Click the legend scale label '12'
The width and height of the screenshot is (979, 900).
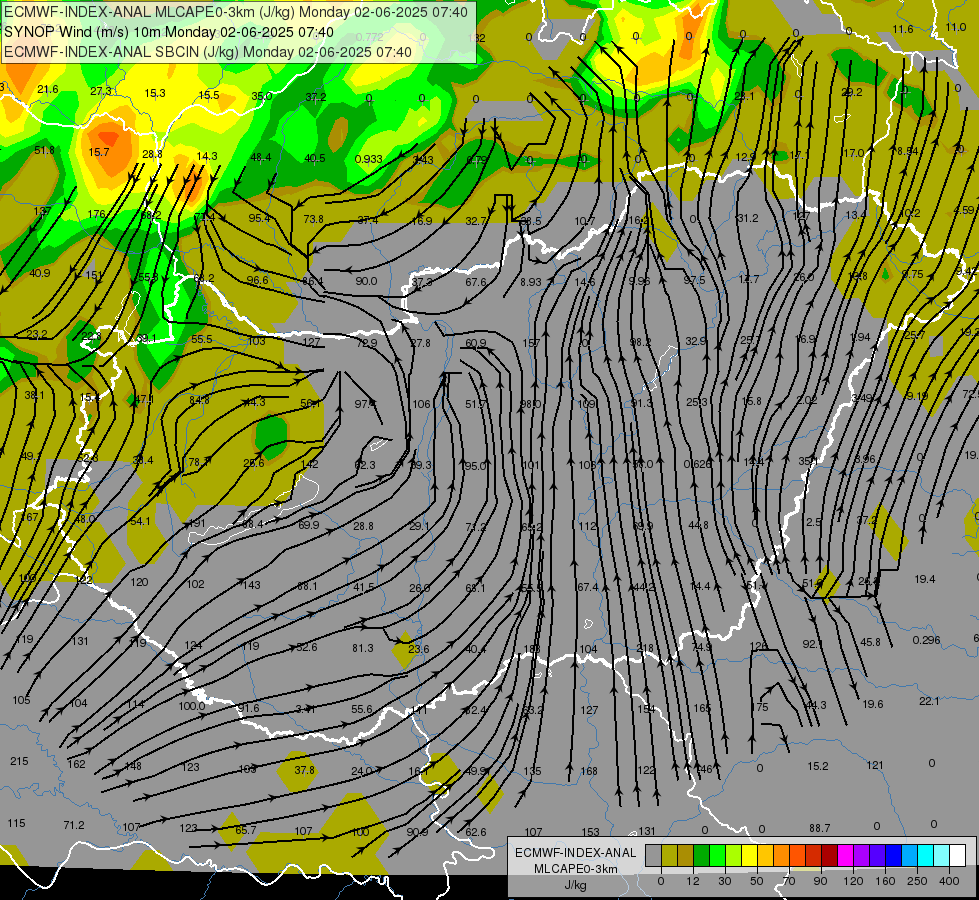(692, 881)
